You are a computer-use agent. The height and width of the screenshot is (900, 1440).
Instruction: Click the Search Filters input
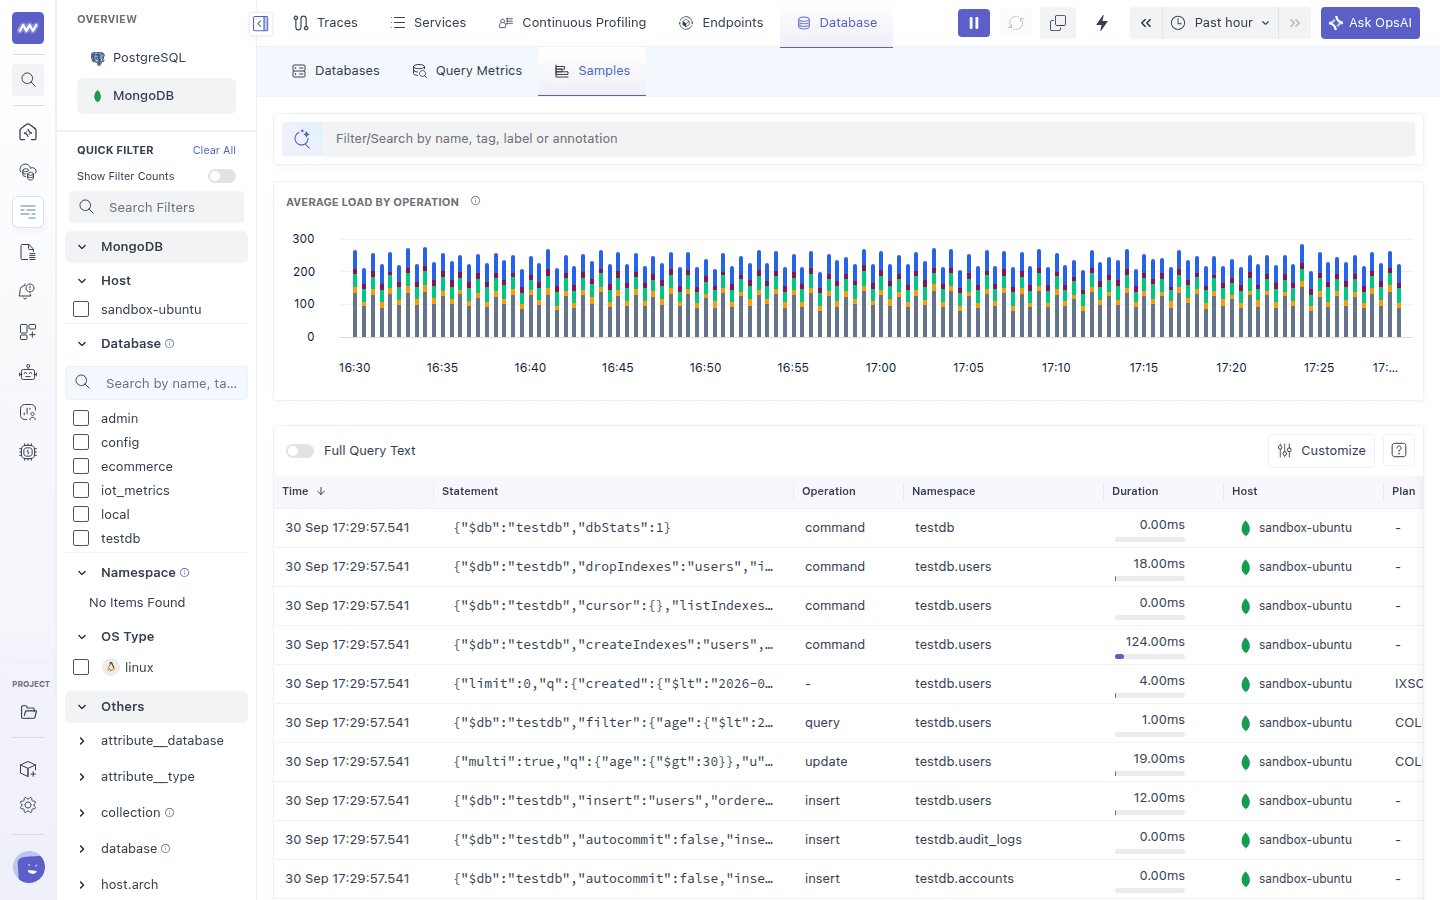tap(156, 207)
